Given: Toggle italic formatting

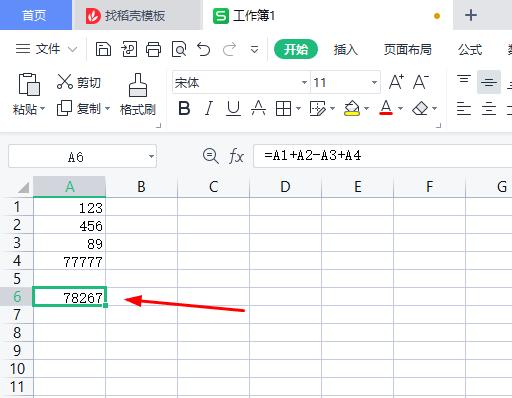Looking at the screenshot, I should 209,108.
